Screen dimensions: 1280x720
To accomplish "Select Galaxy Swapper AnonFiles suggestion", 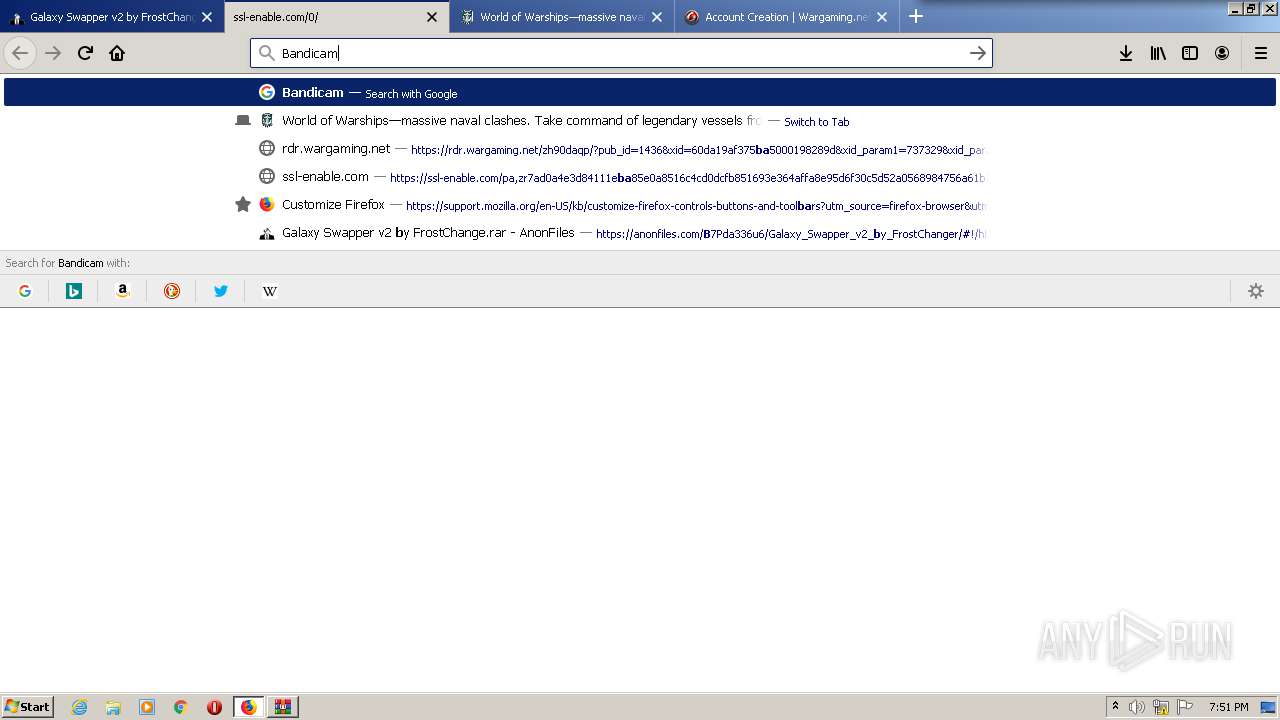I will tap(640, 232).
